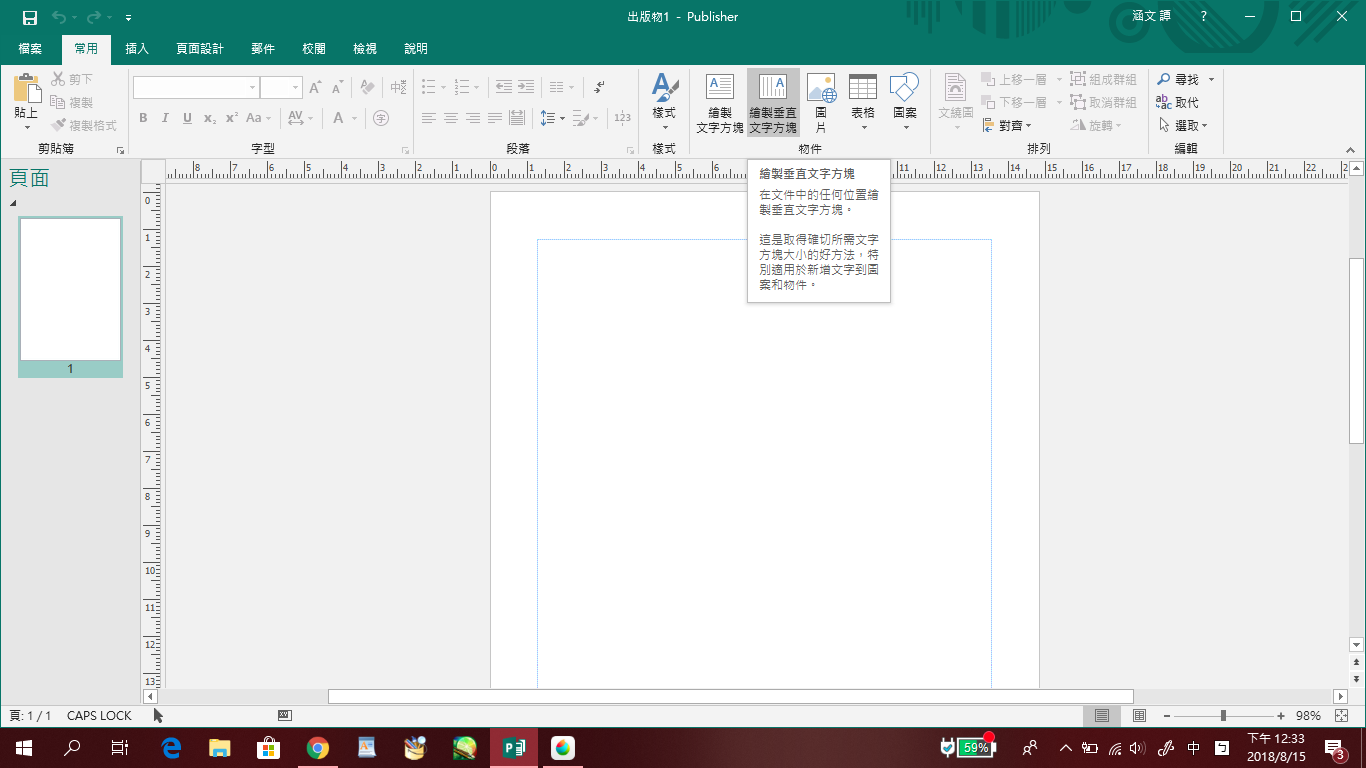Screen dimensions: 1366x768
Task: Toggle single-page view in the status bar
Action: point(1101,716)
